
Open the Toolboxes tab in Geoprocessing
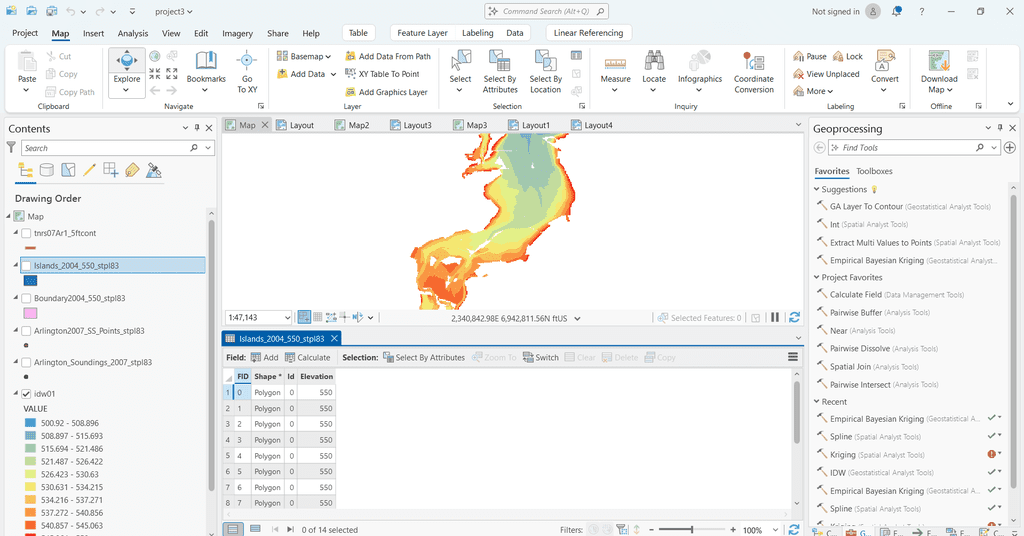tap(874, 171)
